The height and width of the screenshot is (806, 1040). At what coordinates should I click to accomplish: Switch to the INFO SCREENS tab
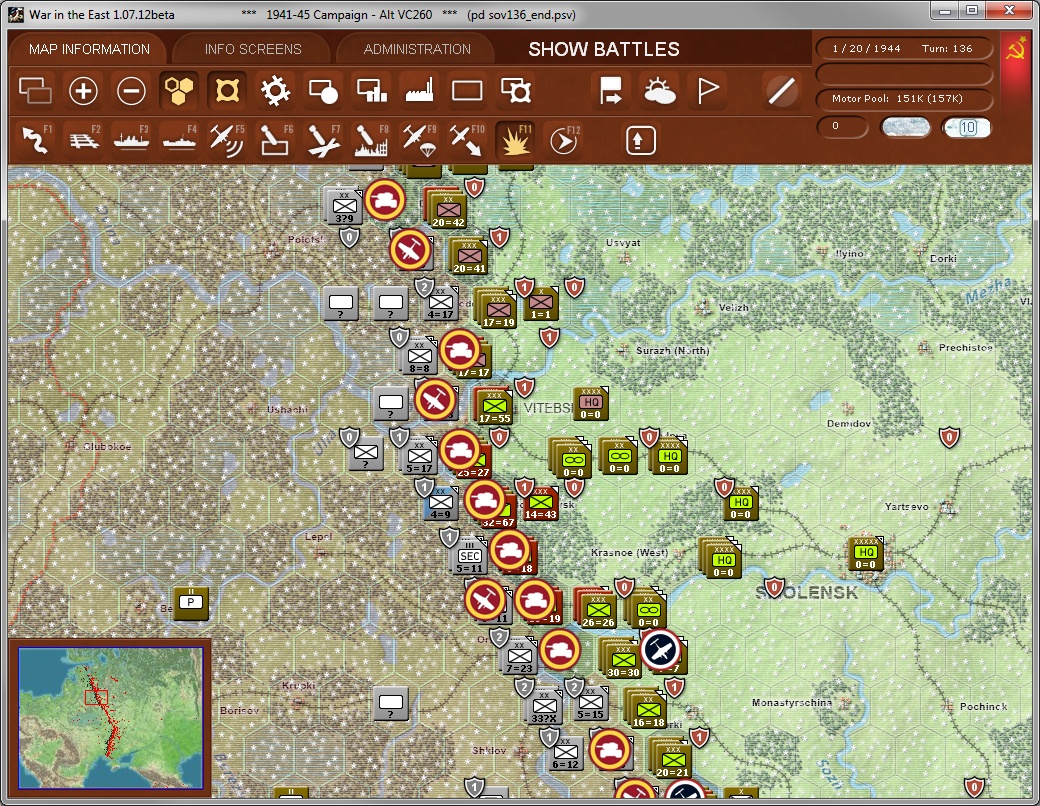pos(251,48)
